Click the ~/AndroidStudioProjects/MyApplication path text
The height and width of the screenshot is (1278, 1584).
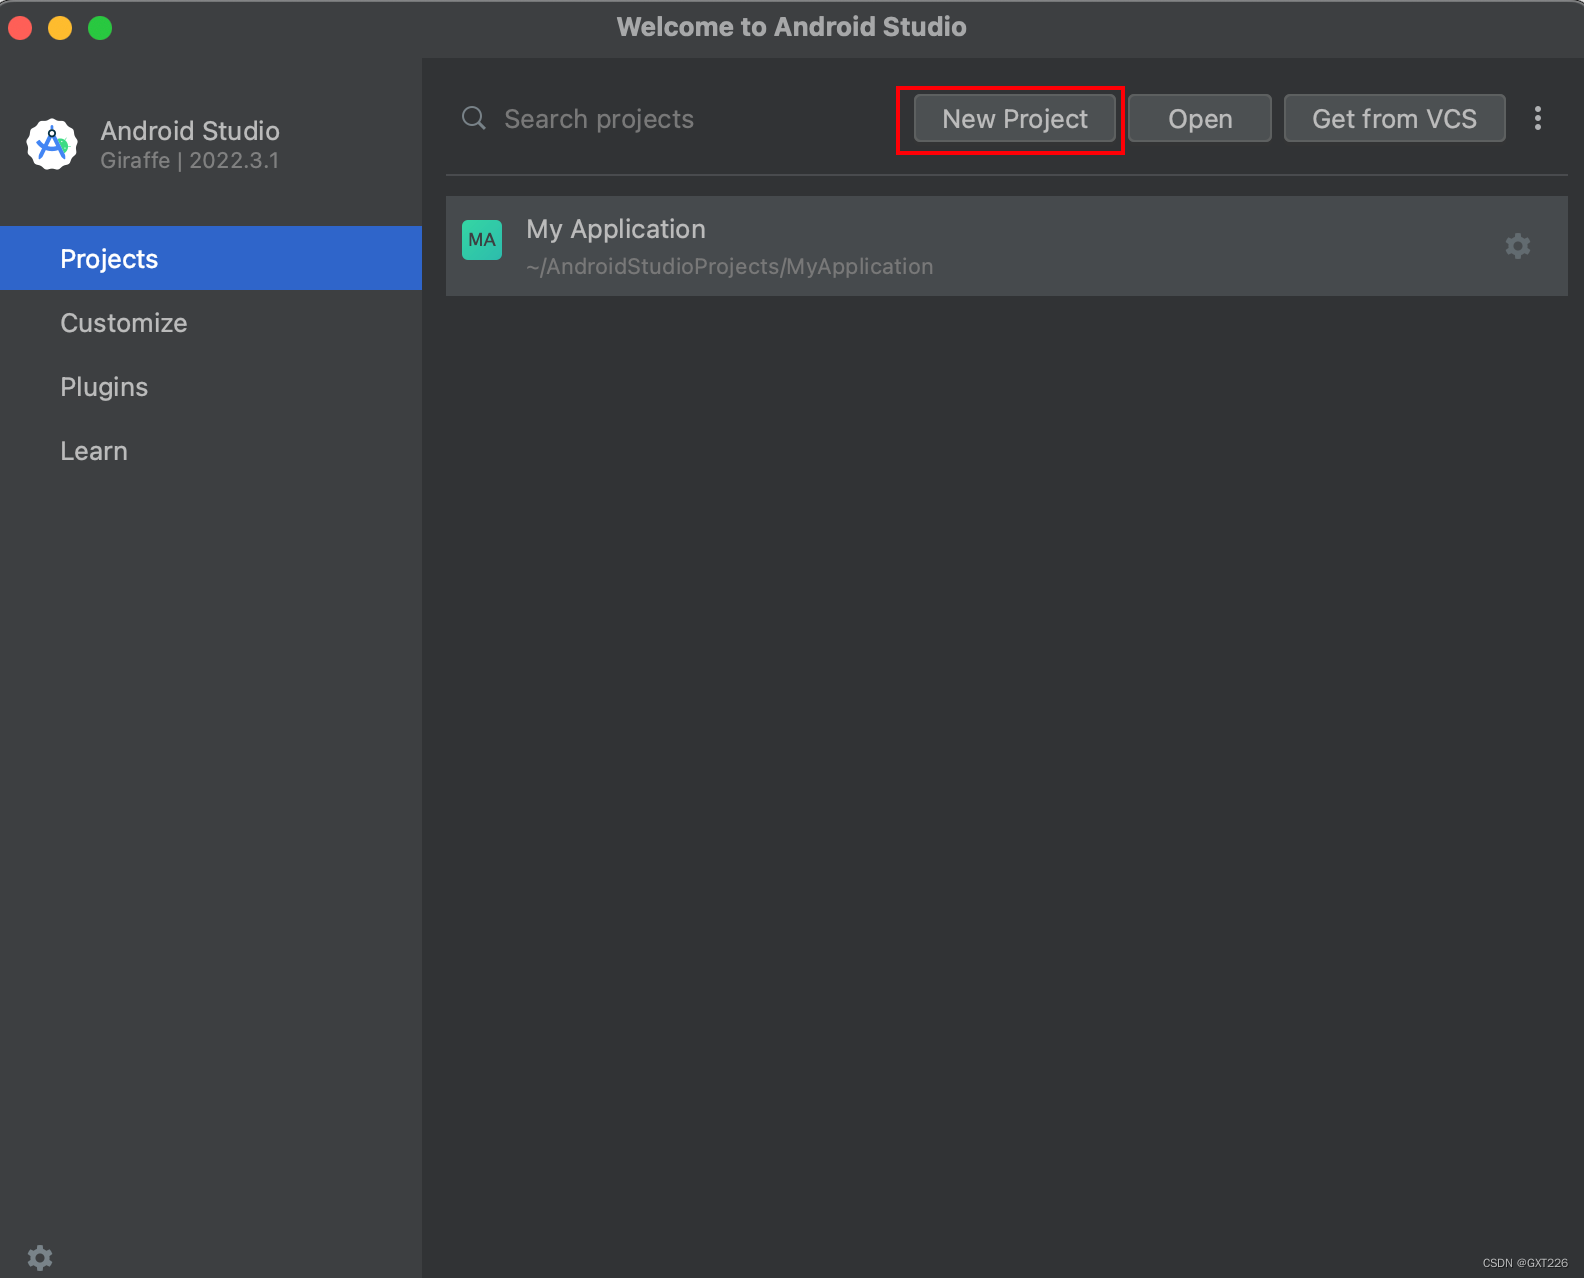click(x=730, y=267)
